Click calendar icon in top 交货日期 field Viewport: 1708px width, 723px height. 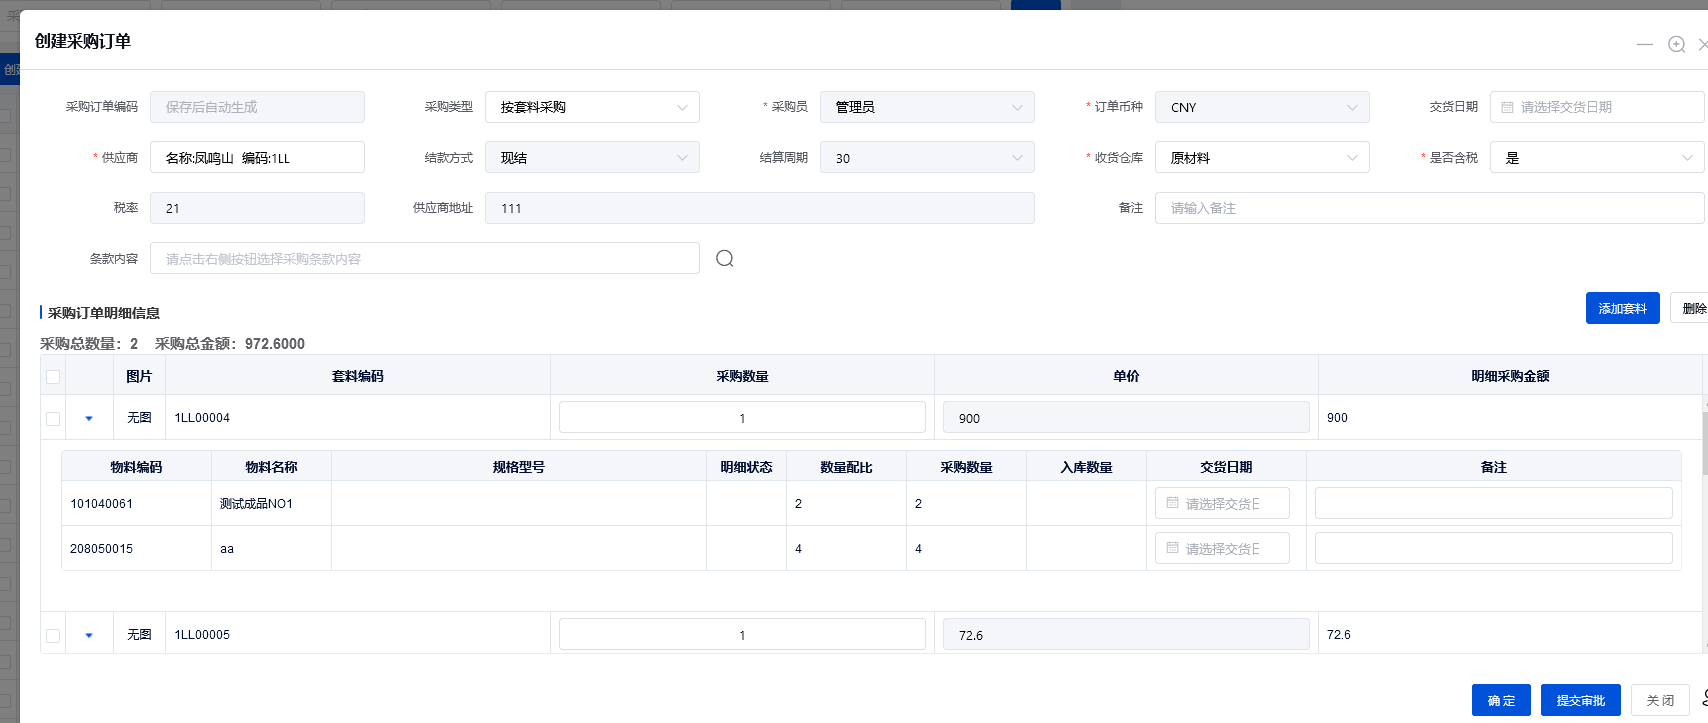[1507, 107]
